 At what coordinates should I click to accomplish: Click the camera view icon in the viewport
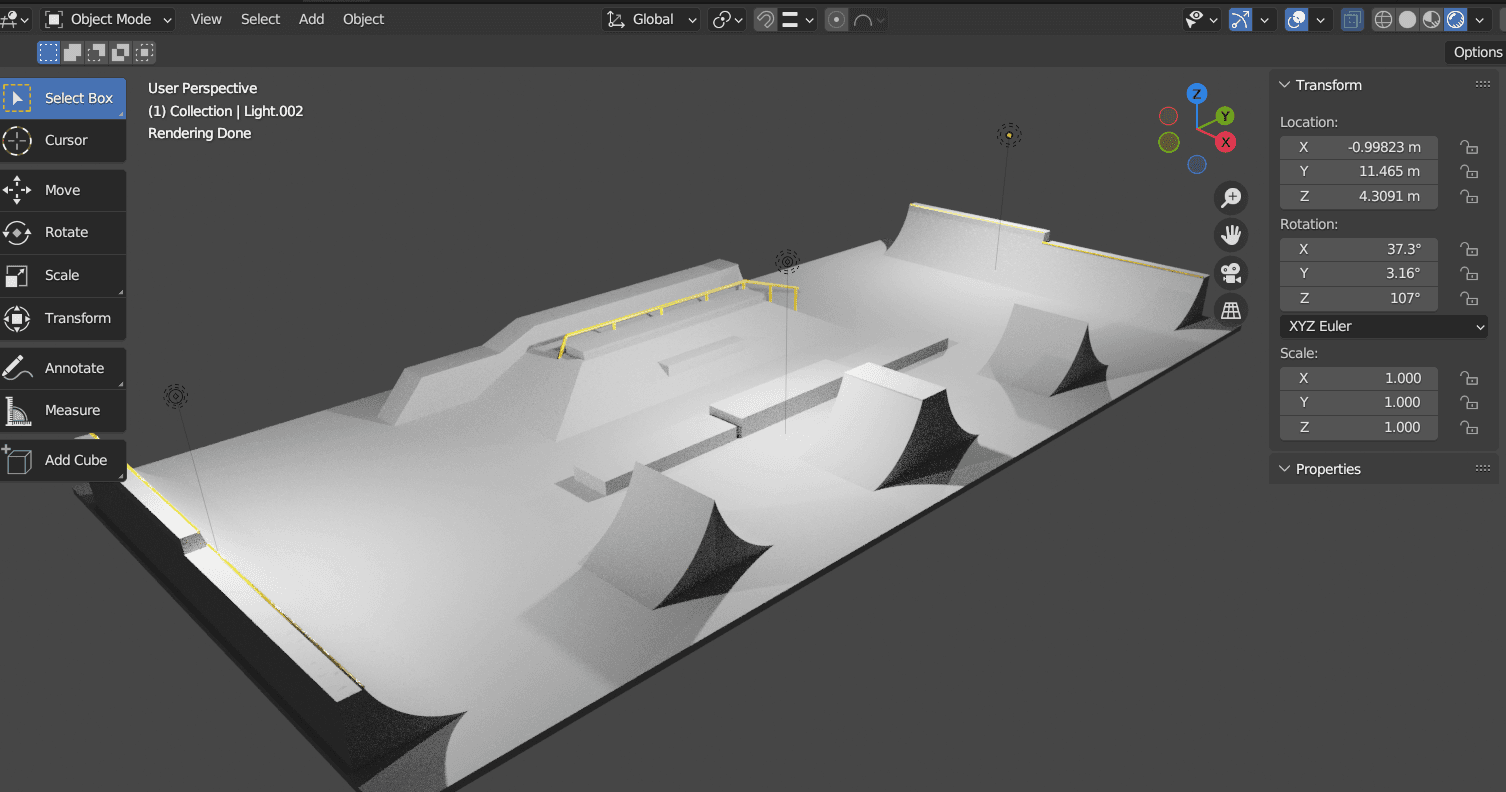tap(1231, 272)
